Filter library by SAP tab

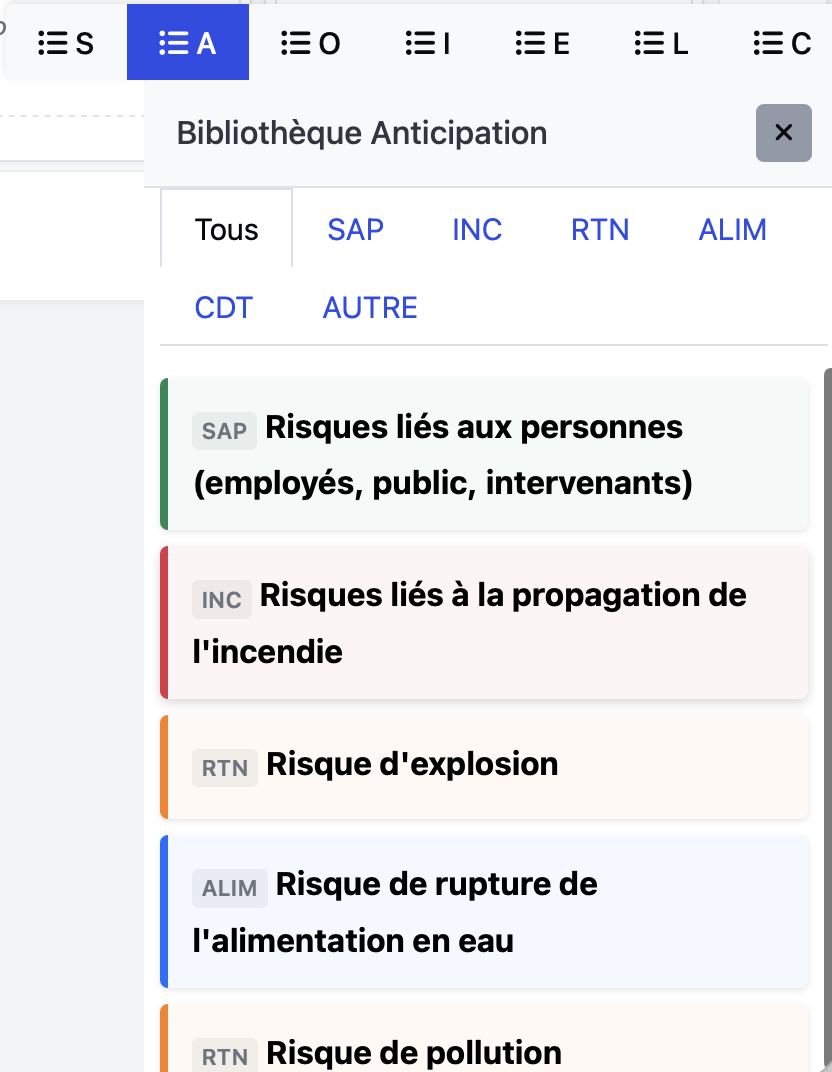click(355, 230)
